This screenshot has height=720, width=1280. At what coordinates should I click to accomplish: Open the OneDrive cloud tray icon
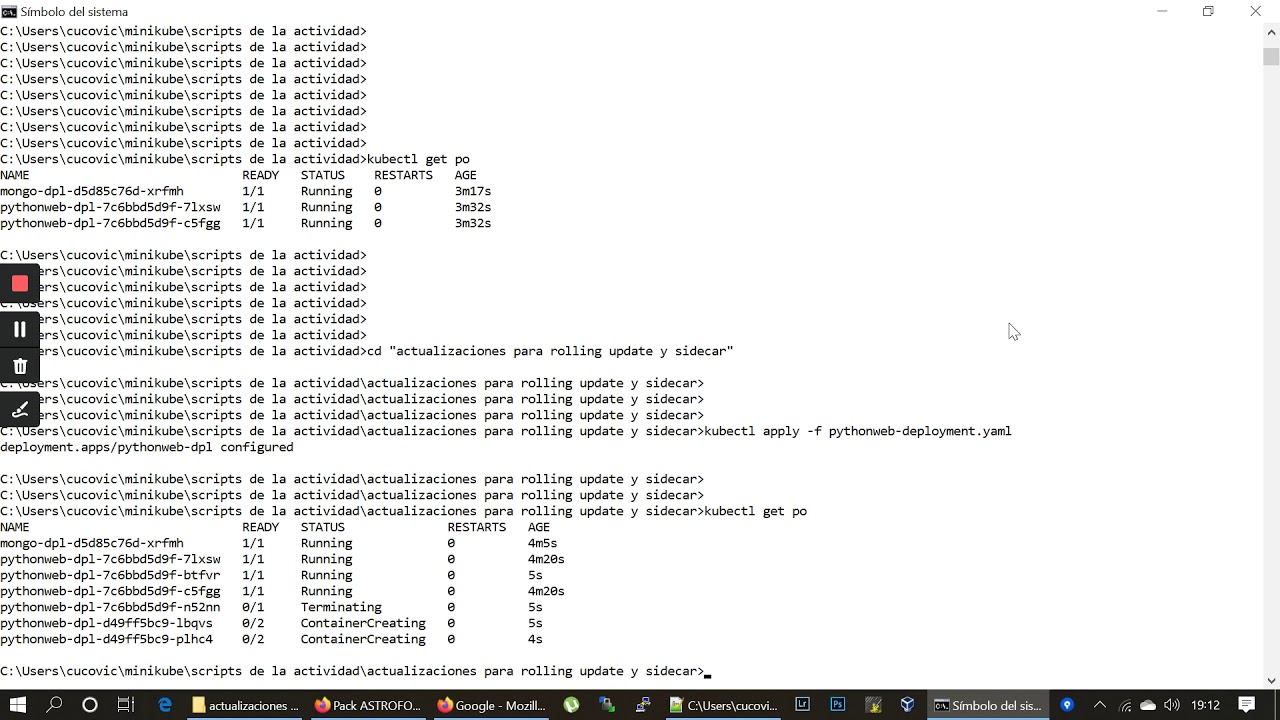1148,706
